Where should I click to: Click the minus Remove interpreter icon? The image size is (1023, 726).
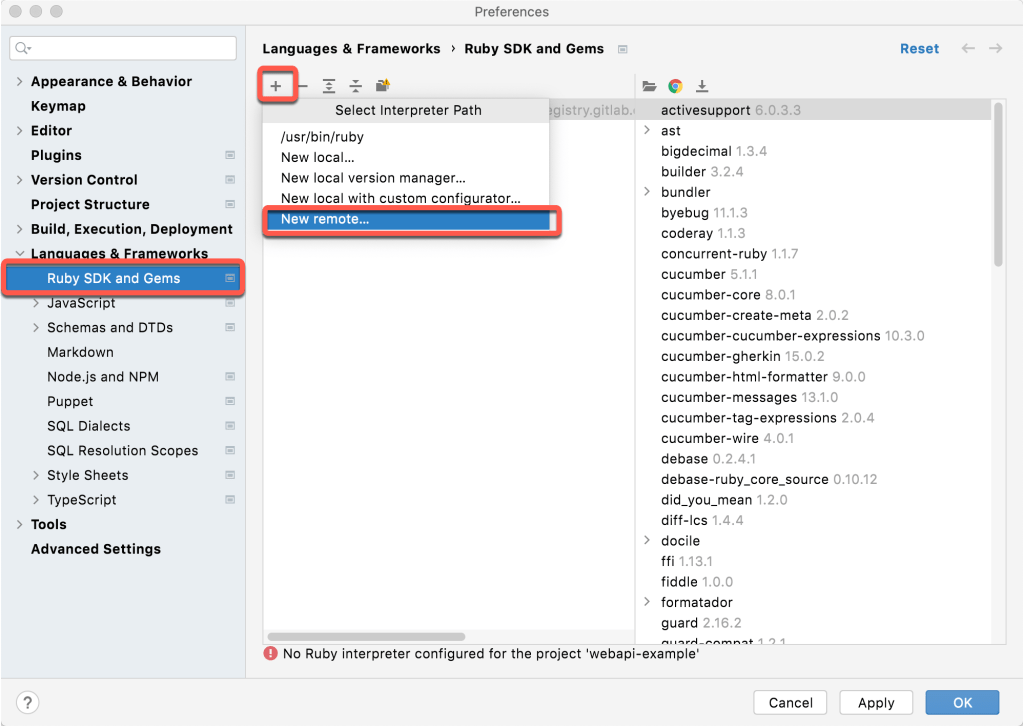coord(302,86)
